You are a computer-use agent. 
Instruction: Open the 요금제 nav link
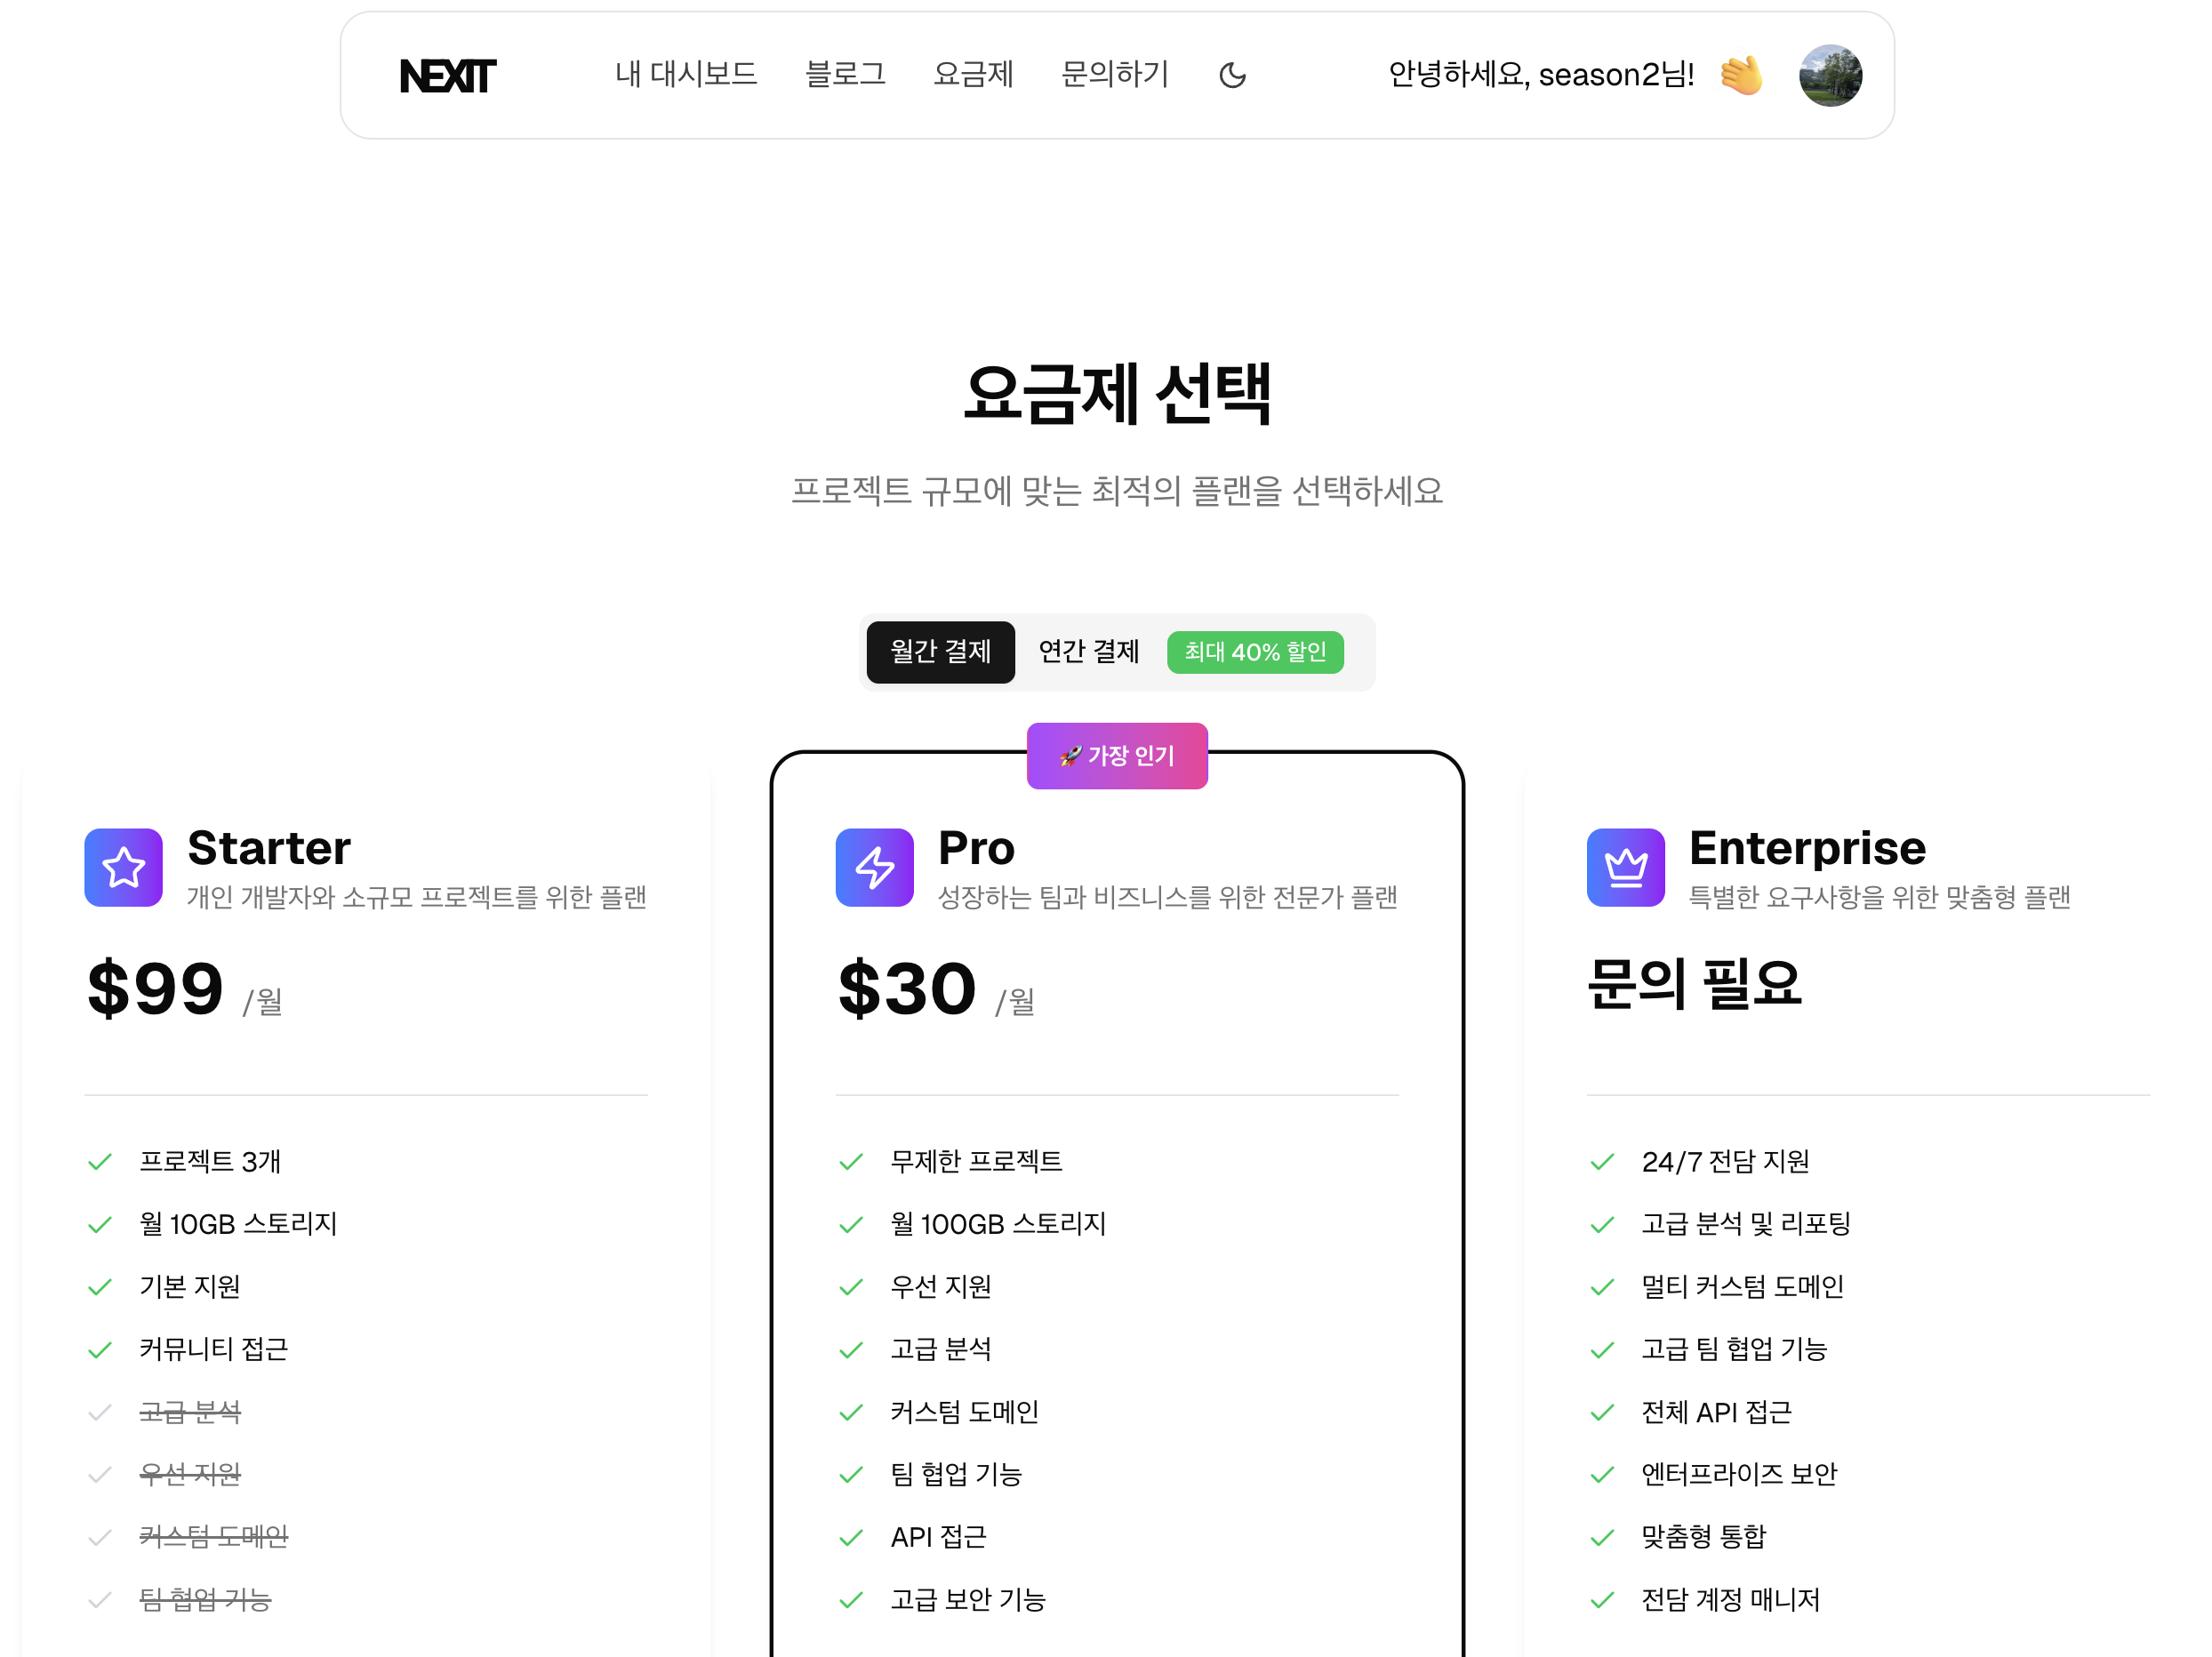click(973, 75)
